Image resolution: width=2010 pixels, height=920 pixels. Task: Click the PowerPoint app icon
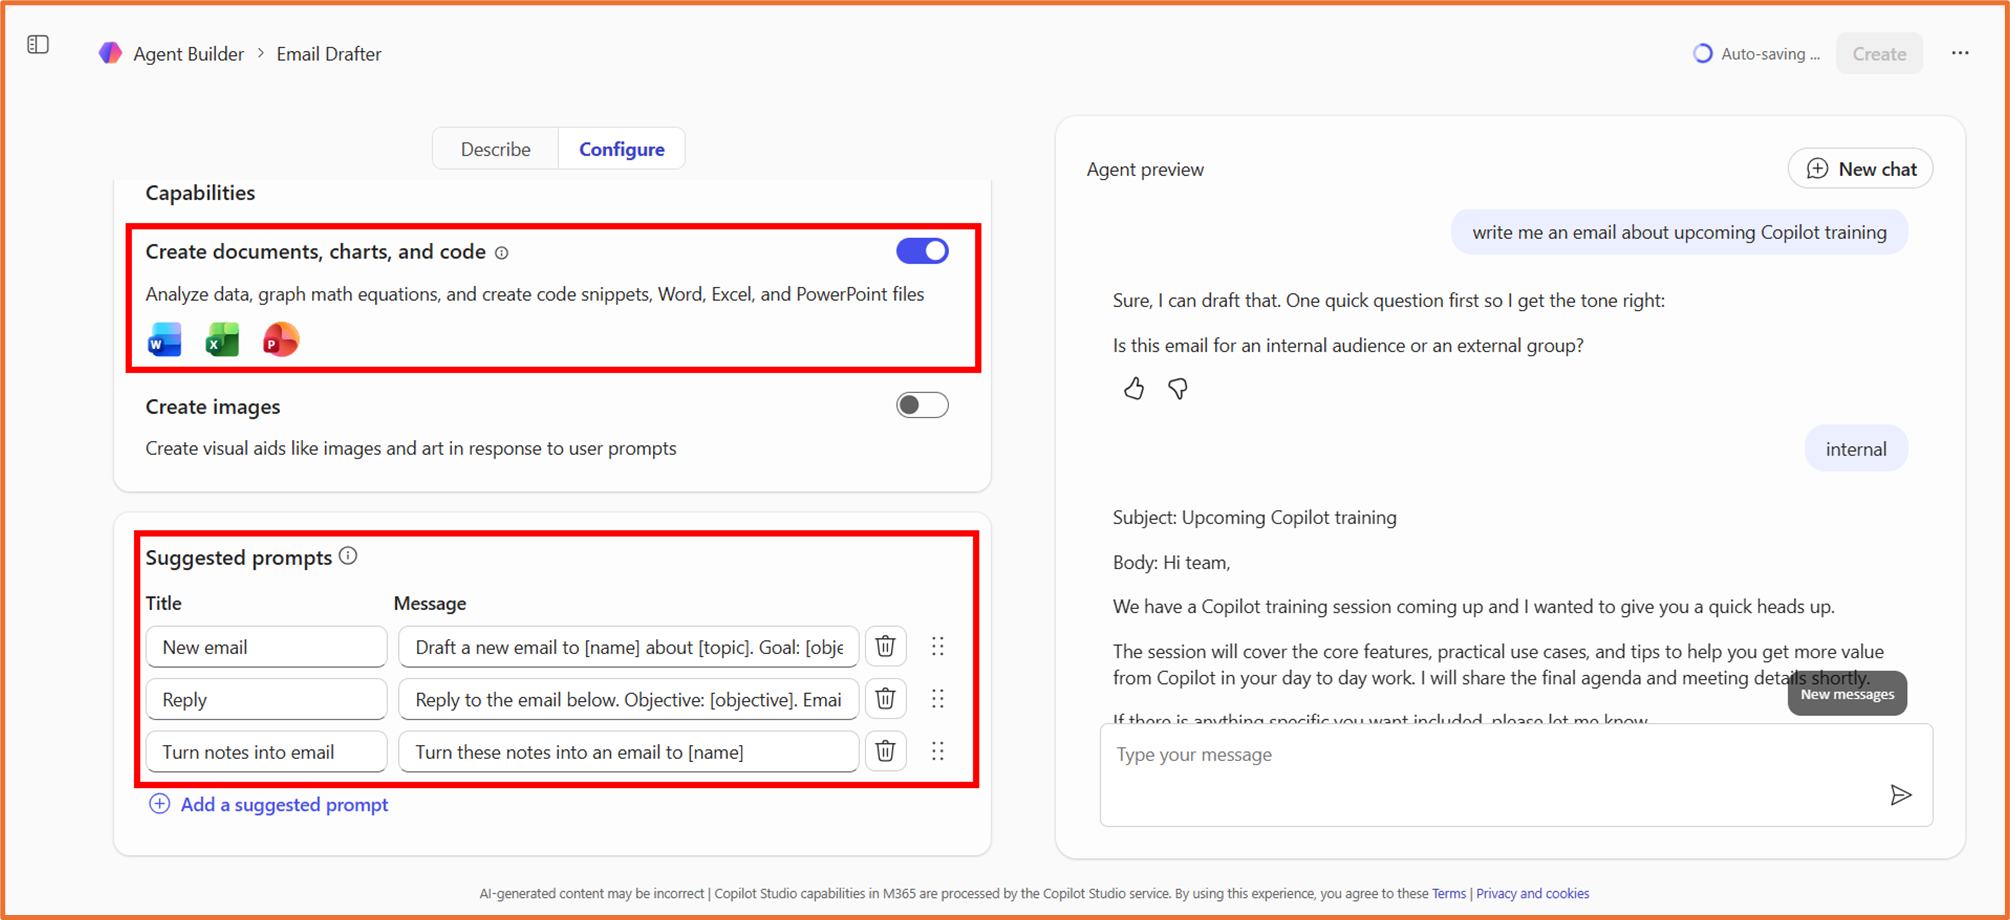click(280, 340)
